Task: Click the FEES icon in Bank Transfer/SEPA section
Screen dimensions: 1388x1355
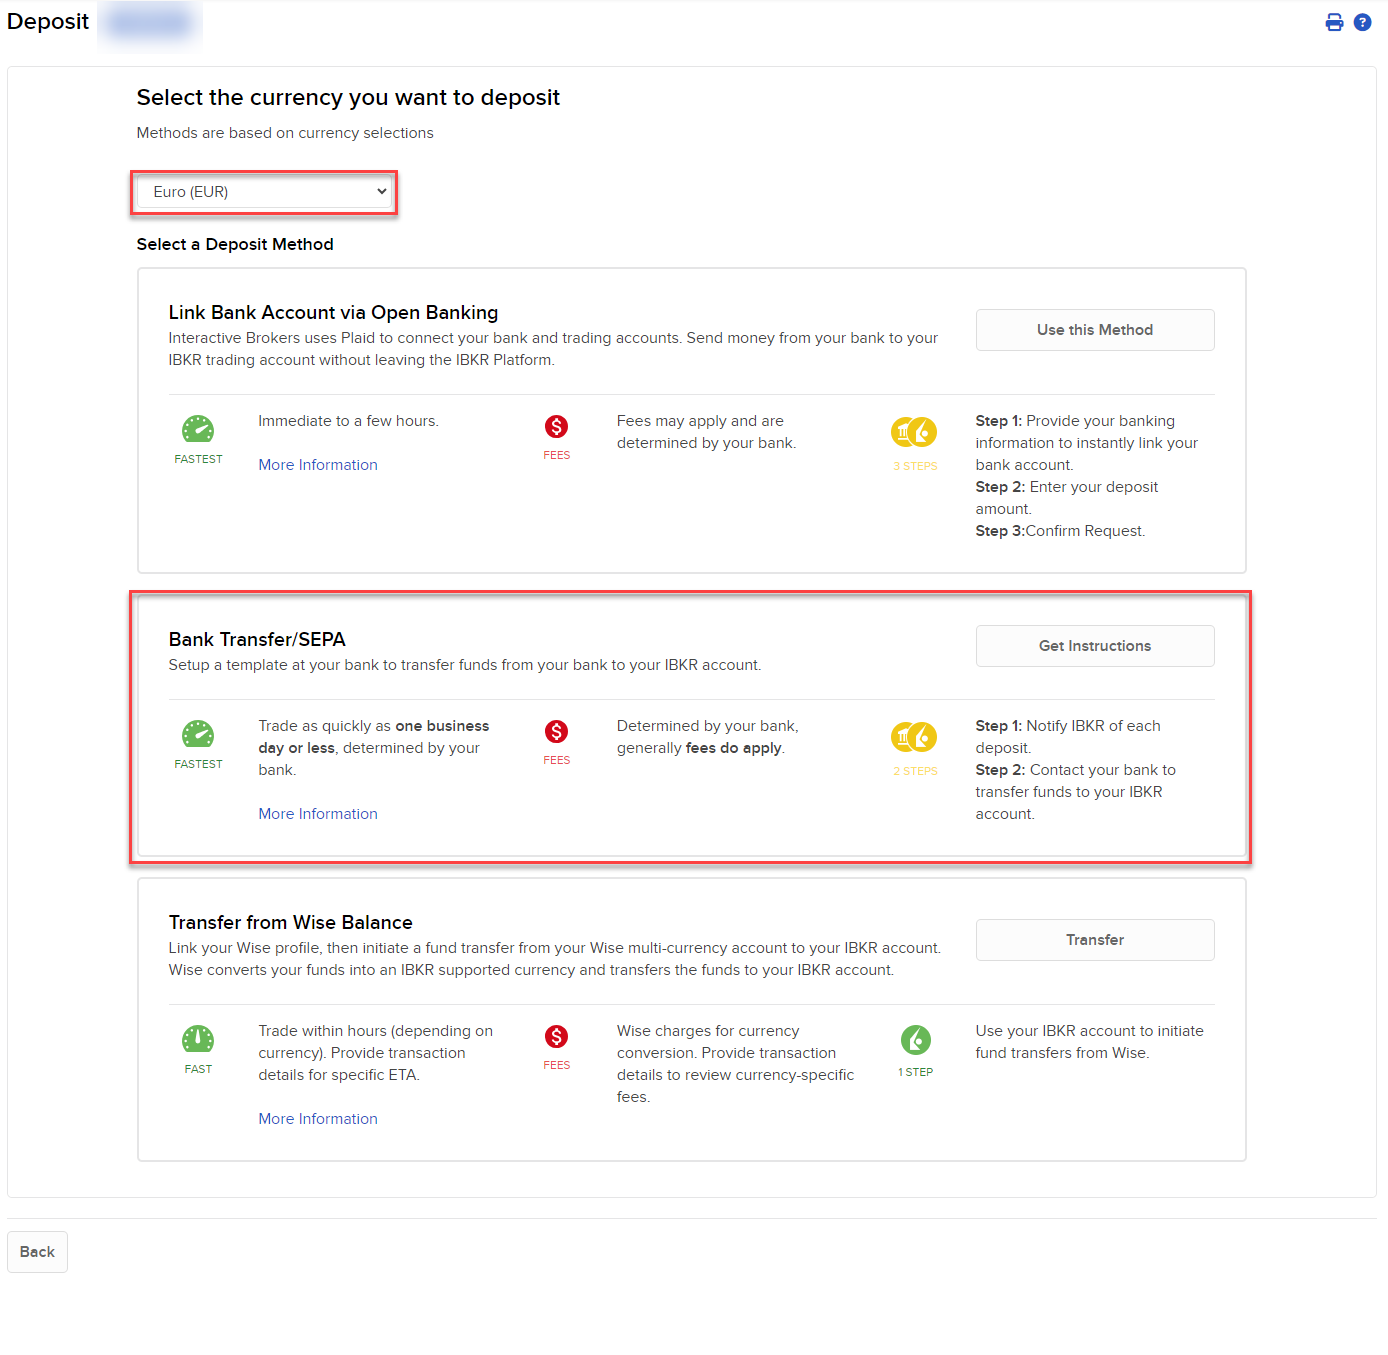Action: (556, 734)
